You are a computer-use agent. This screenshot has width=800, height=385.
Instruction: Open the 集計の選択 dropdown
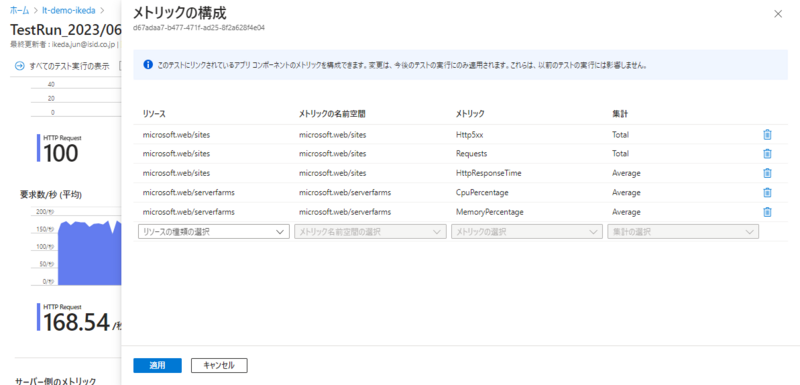[x=683, y=232]
